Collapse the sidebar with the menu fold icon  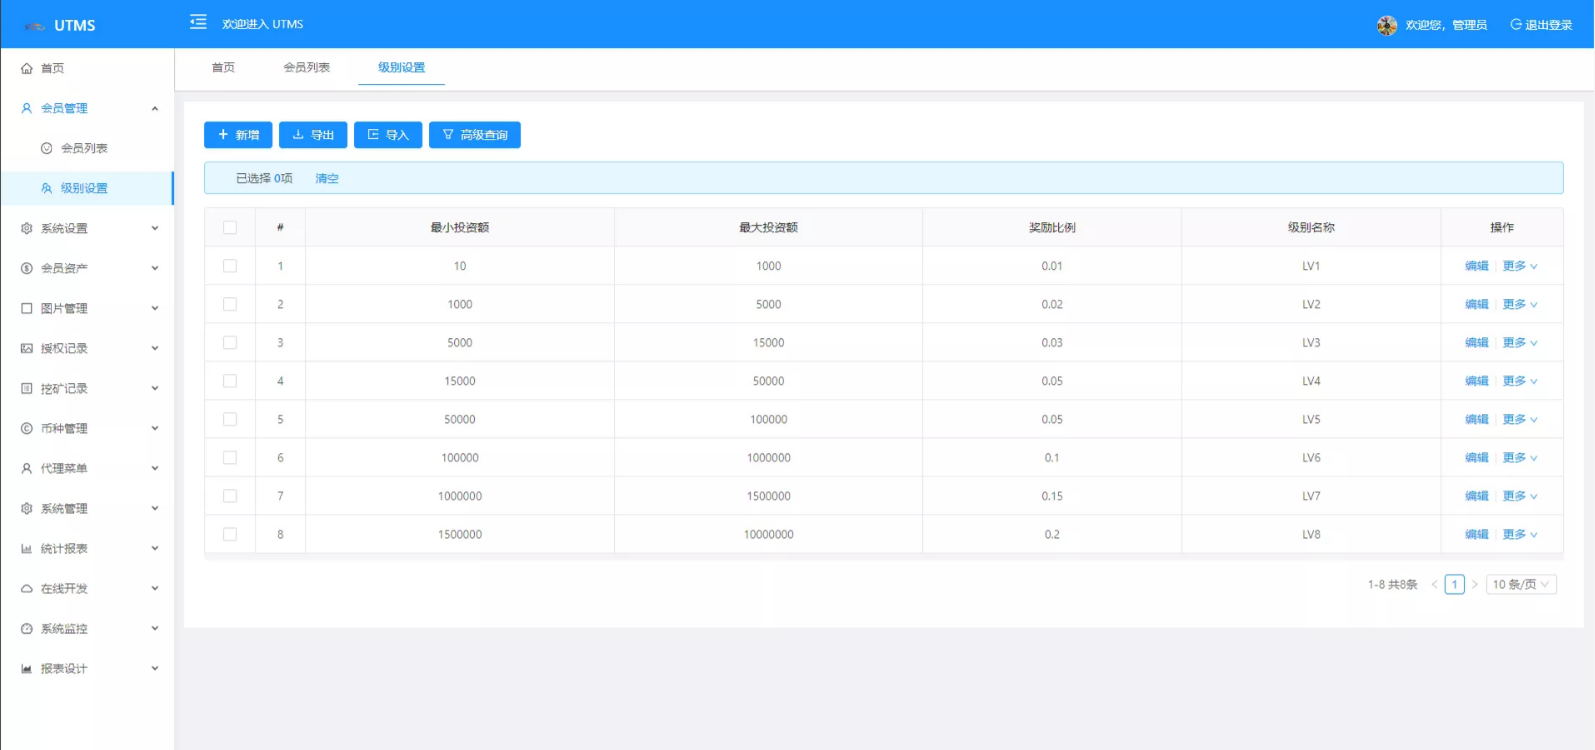(x=198, y=22)
